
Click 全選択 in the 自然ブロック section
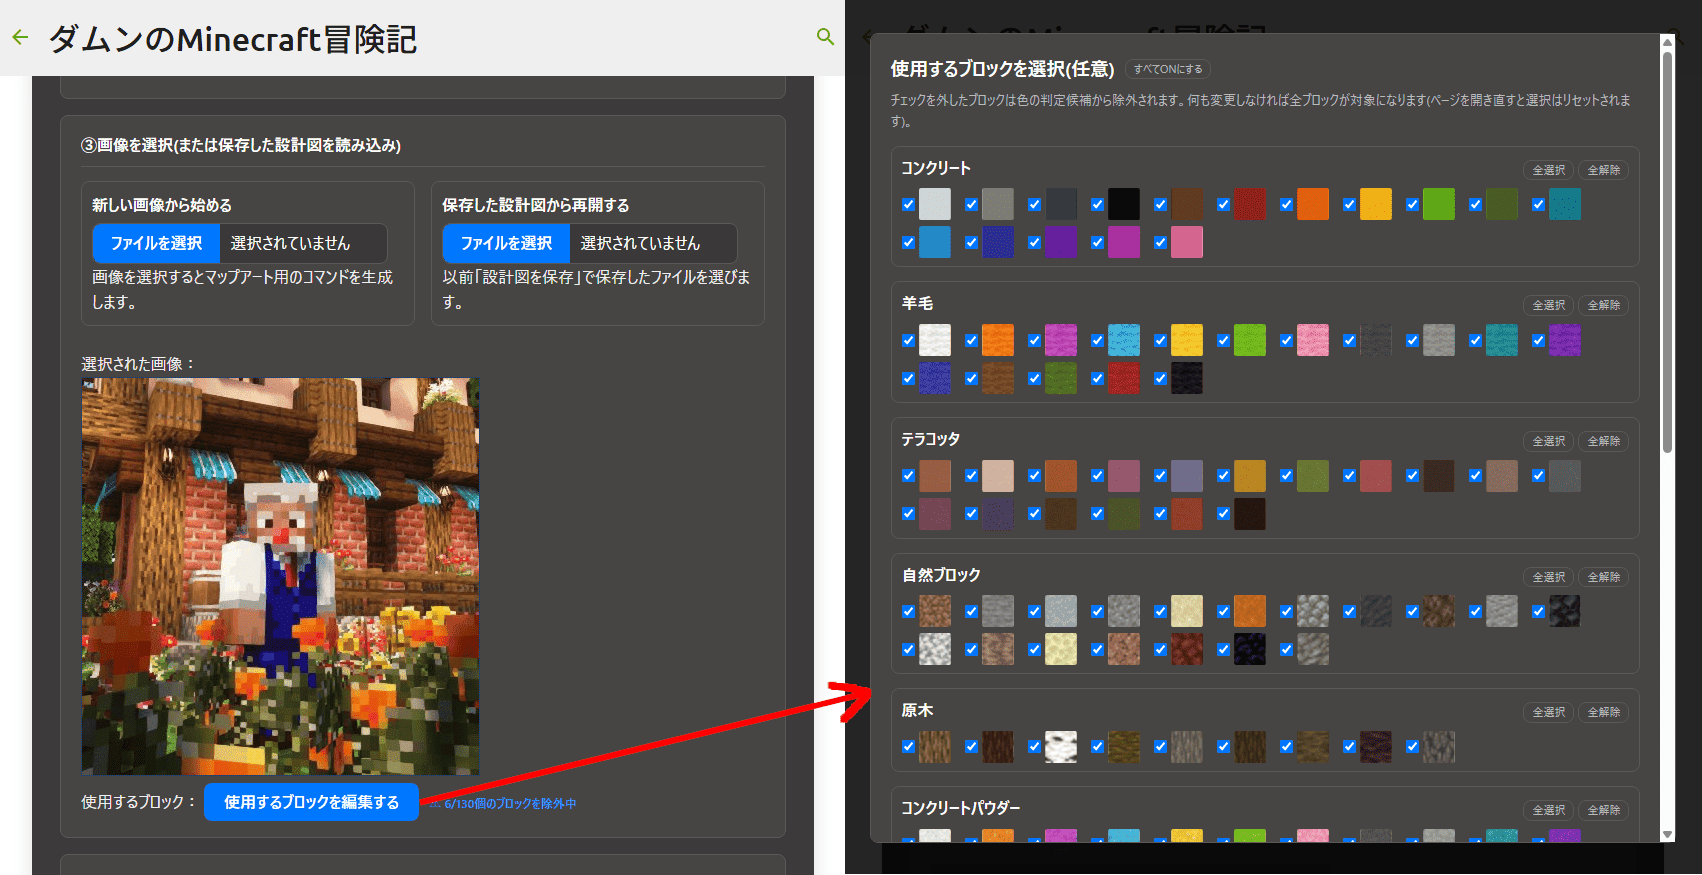tap(1549, 577)
